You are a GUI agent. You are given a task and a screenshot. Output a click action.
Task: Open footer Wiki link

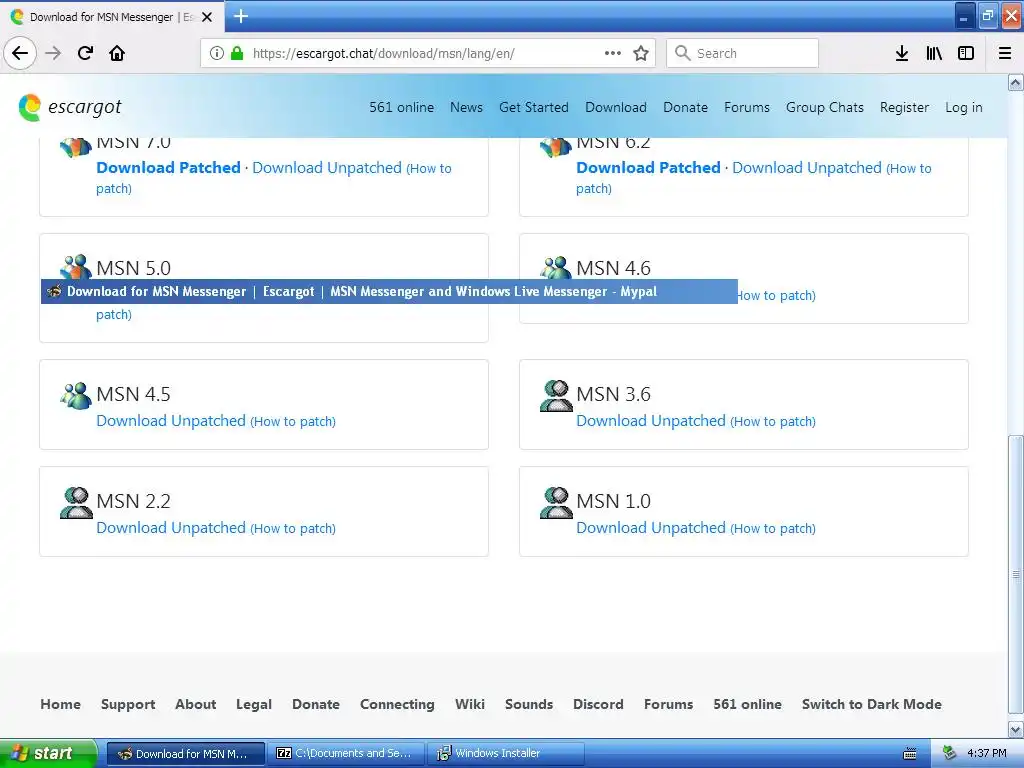click(x=470, y=704)
